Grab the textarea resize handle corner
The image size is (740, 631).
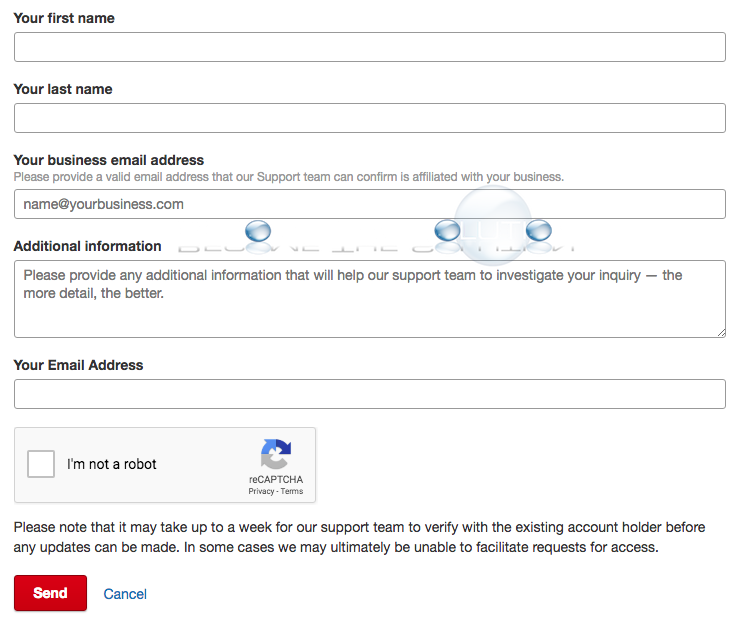click(x=721, y=333)
